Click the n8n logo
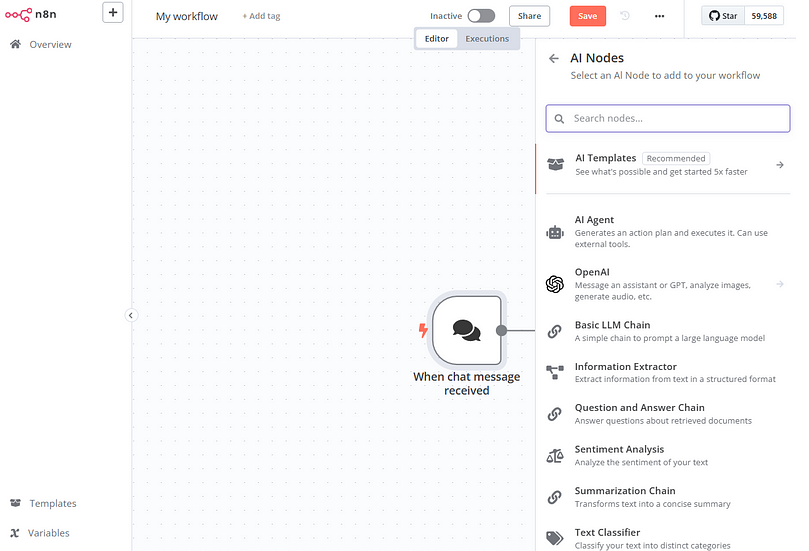 (30, 14)
